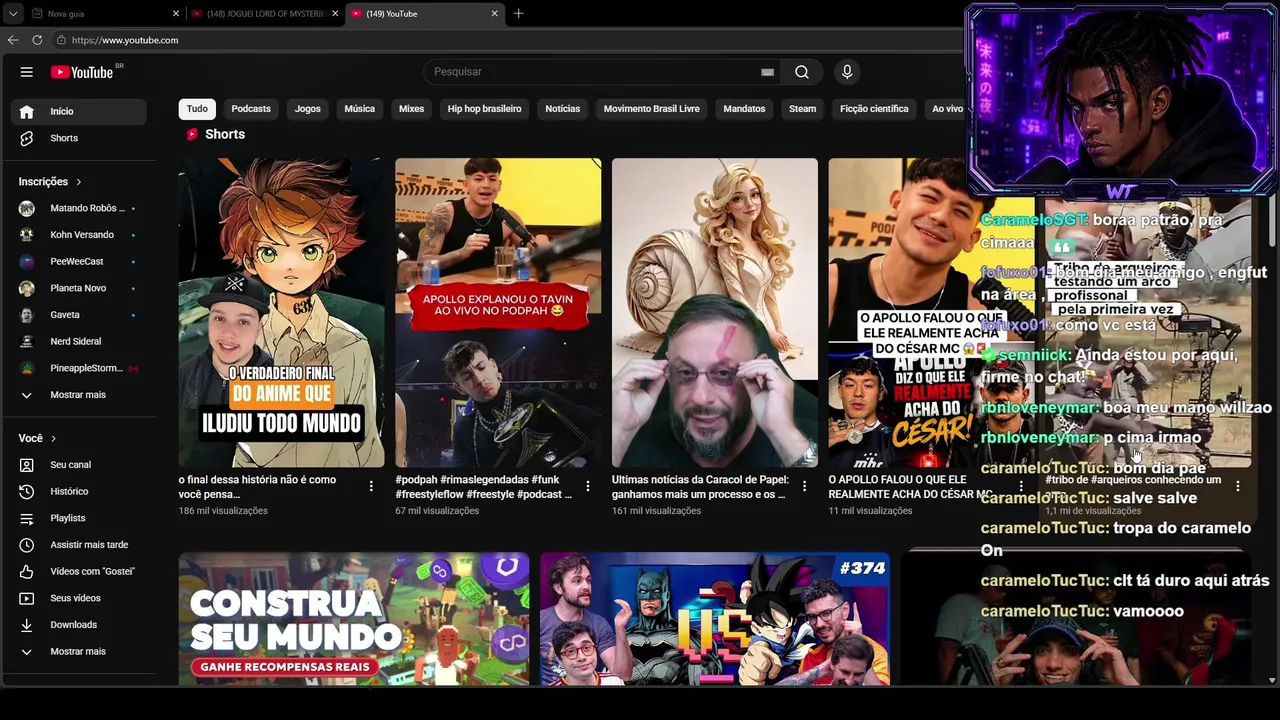Image resolution: width=1280 pixels, height=720 pixels.
Task: Select the Steam filter chip
Action: 803,109
